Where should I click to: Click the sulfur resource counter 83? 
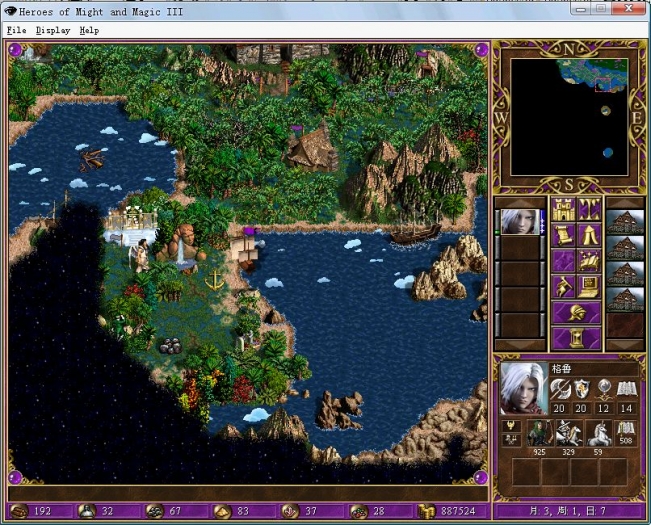(243, 511)
